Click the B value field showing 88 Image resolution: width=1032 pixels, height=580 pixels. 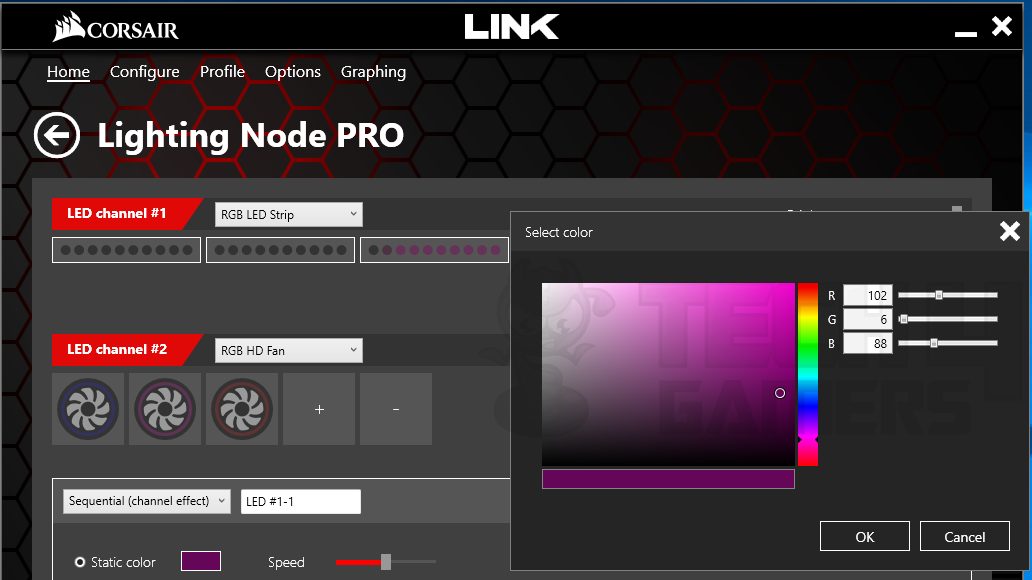(867, 343)
